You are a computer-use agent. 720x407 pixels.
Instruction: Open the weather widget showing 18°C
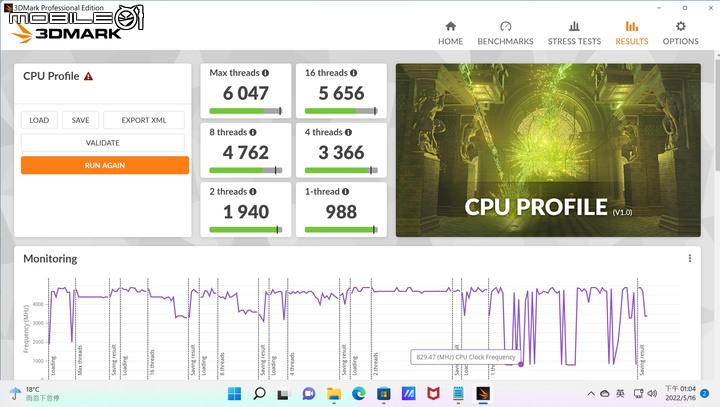34,394
